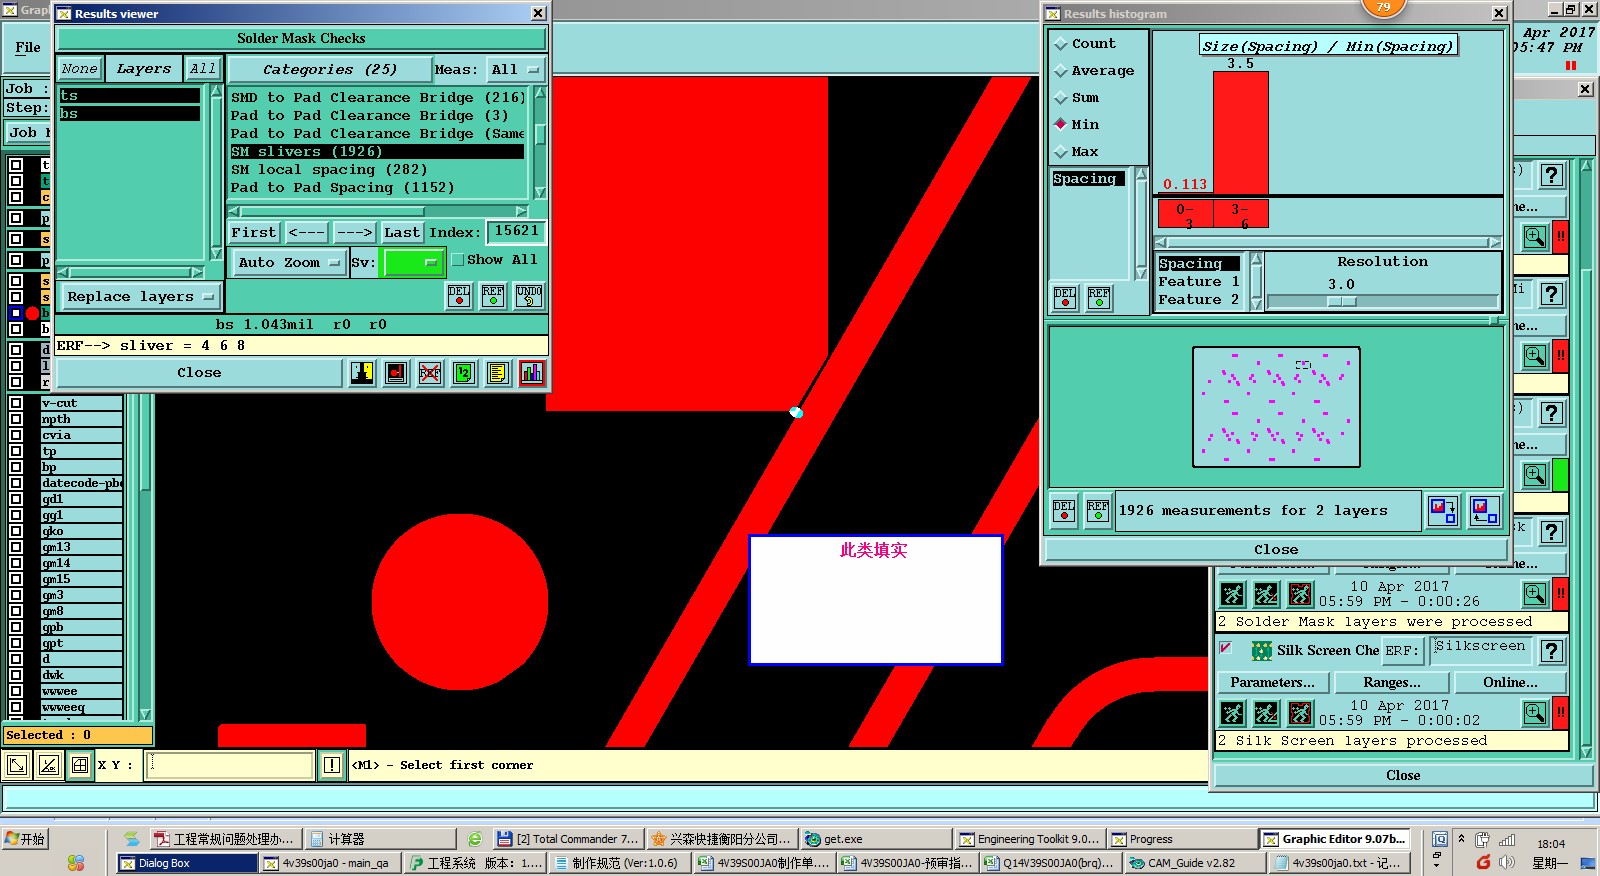
Task: Click the tall red 3-6 histogram bar
Action: coord(1240,132)
